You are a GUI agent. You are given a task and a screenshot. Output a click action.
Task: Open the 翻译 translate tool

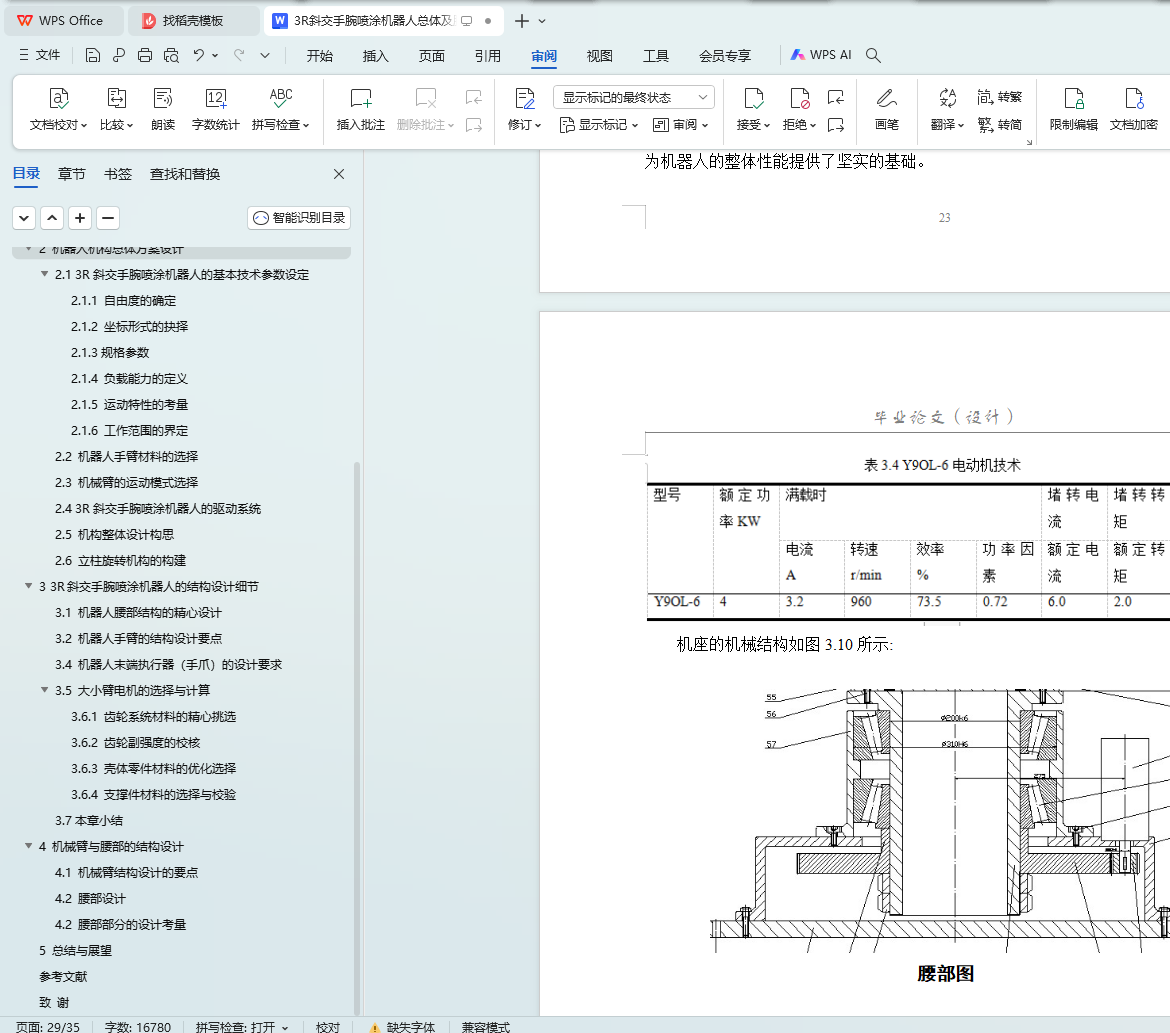coord(948,109)
